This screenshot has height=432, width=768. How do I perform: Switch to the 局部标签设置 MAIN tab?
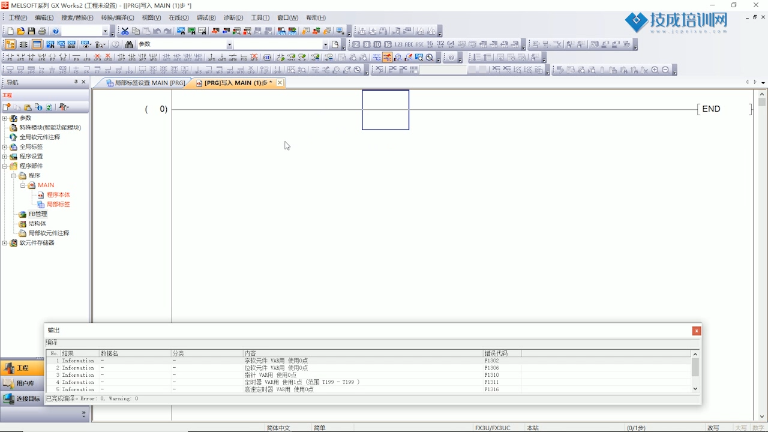(x=143, y=83)
